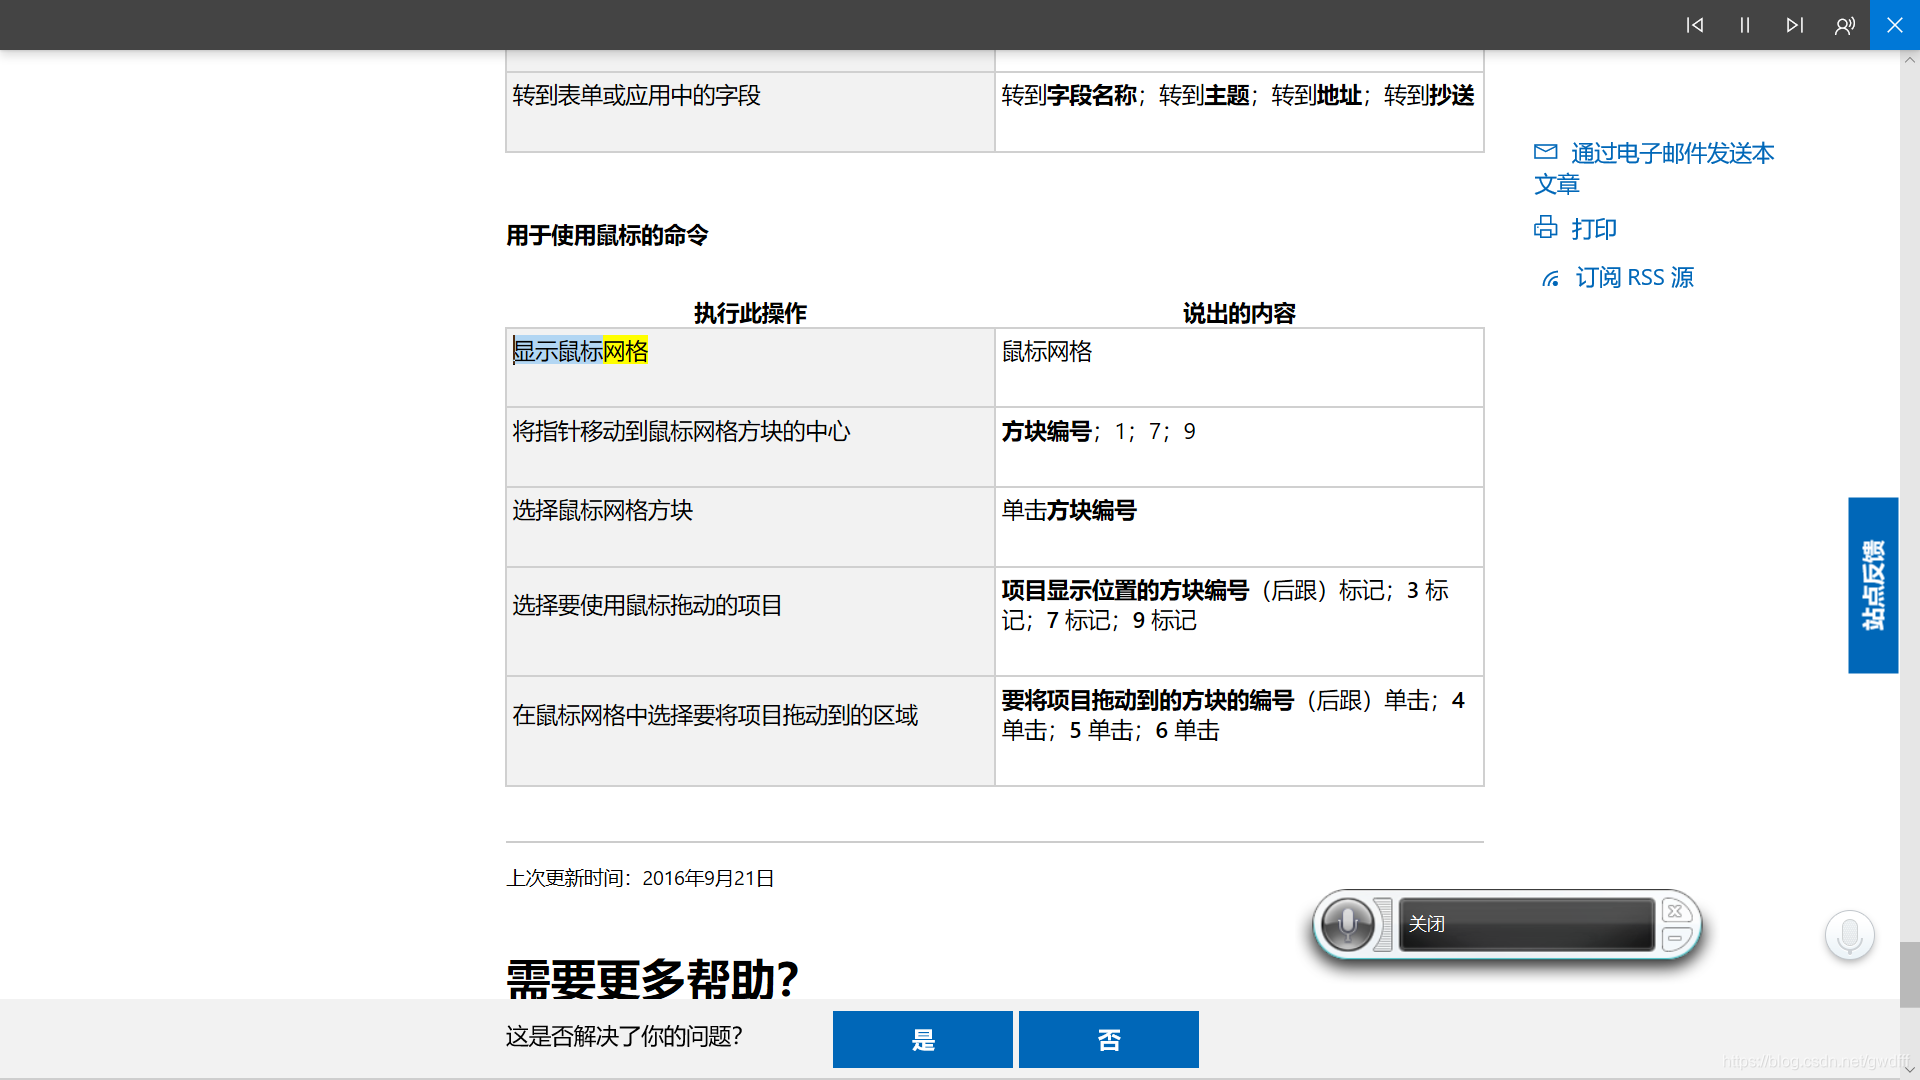Click the cell 转到表单或应用中的字段

[750, 111]
